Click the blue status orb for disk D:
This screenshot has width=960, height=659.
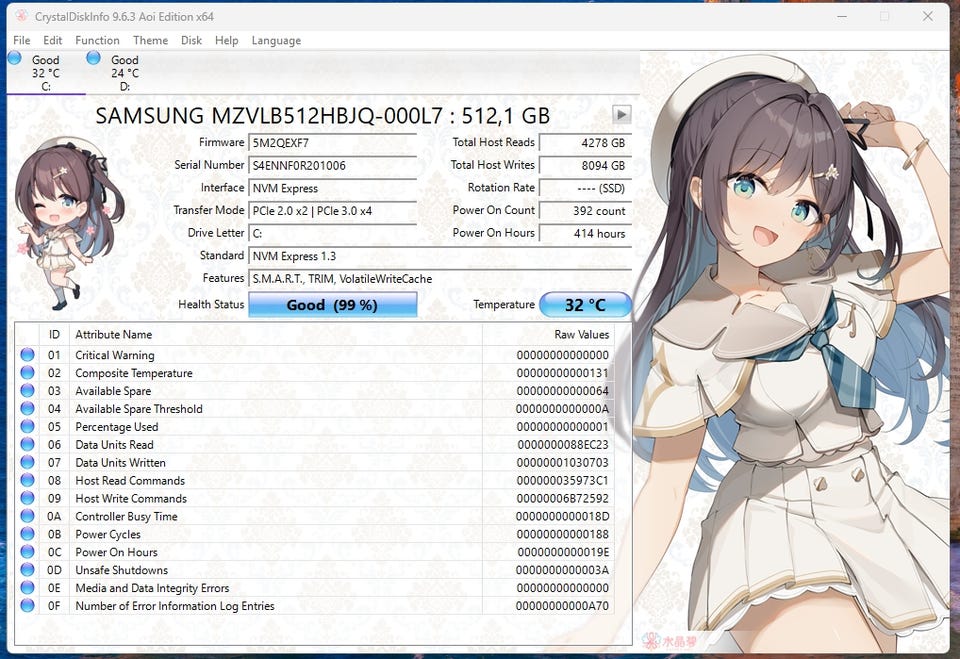click(x=94, y=58)
